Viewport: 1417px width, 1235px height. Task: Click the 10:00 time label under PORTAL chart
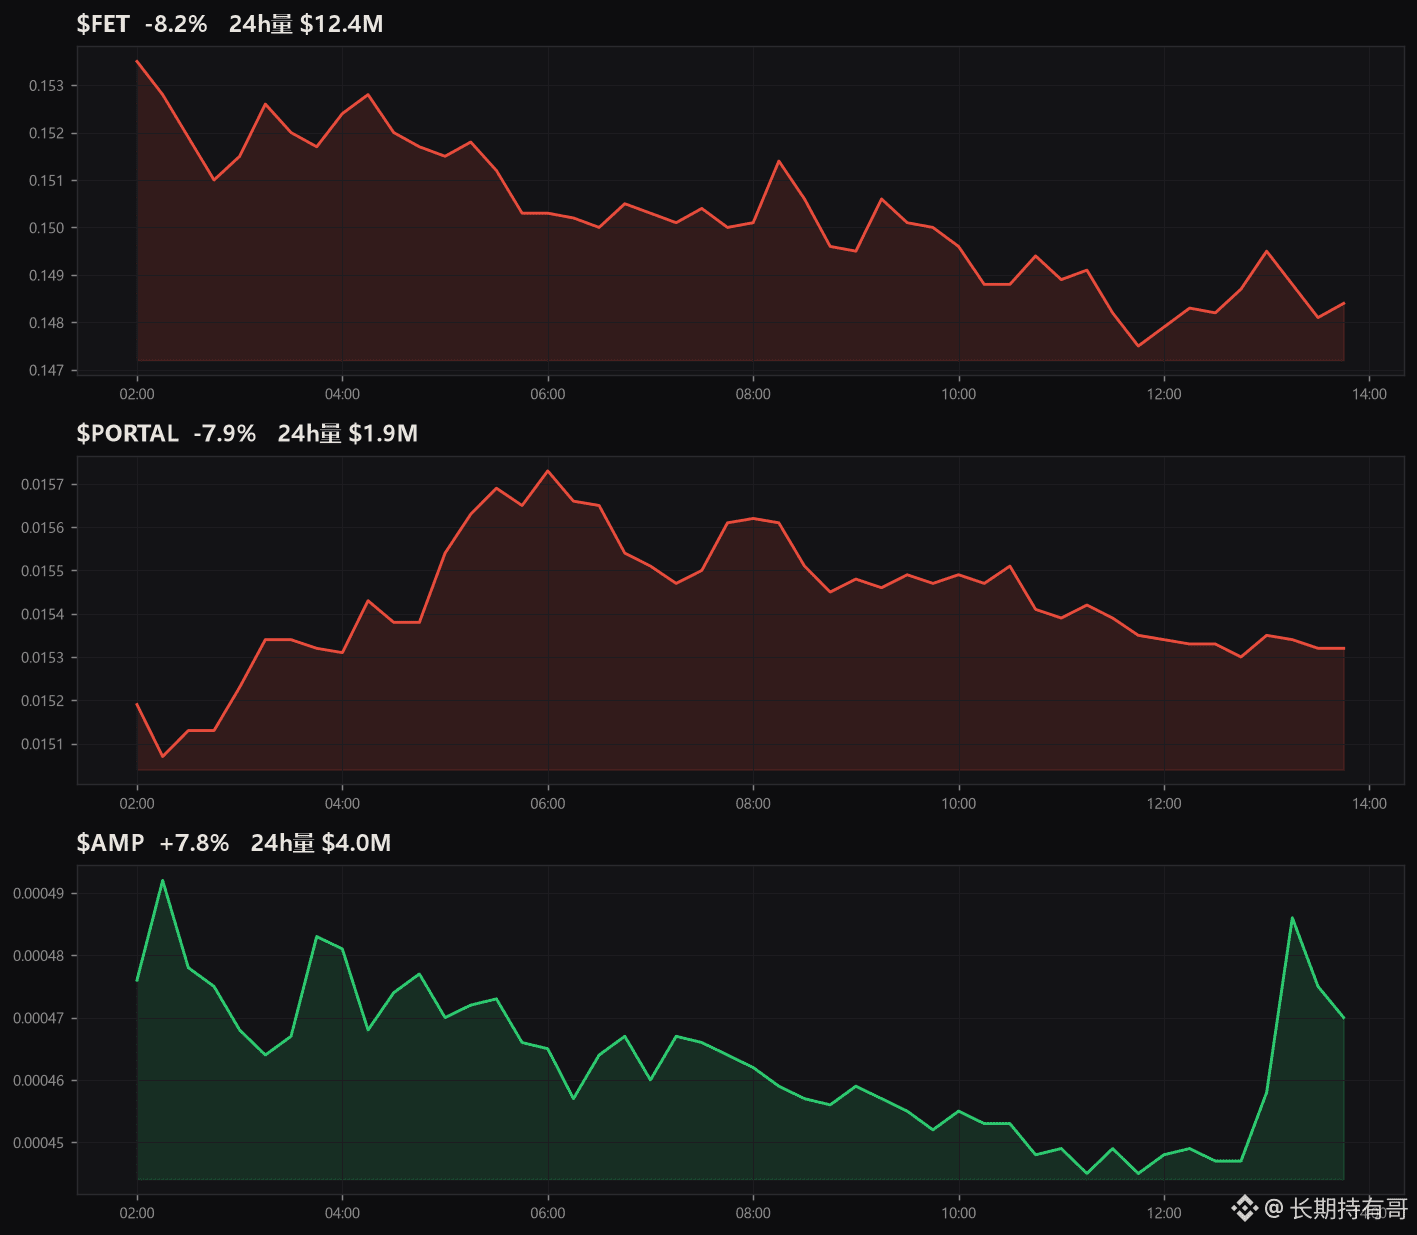click(959, 804)
